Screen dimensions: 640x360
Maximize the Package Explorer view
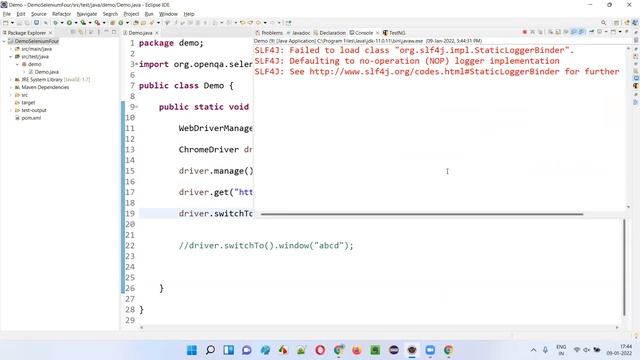point(114,32)
